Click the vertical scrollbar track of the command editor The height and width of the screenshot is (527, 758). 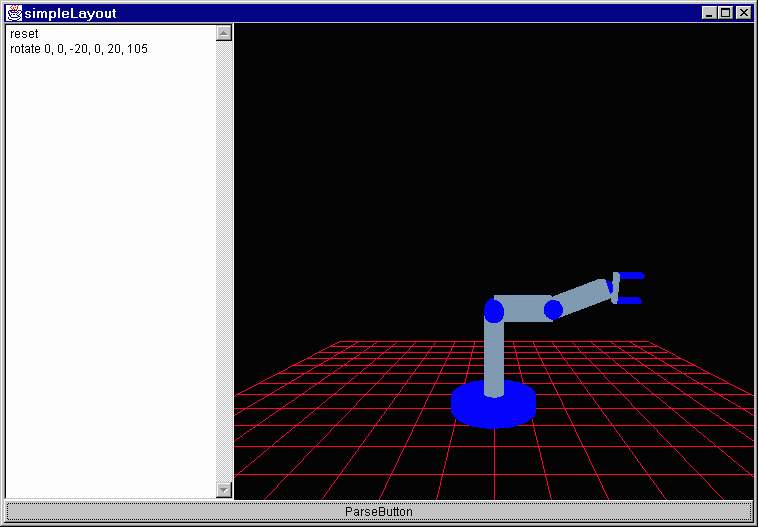(x=224, y=260)
